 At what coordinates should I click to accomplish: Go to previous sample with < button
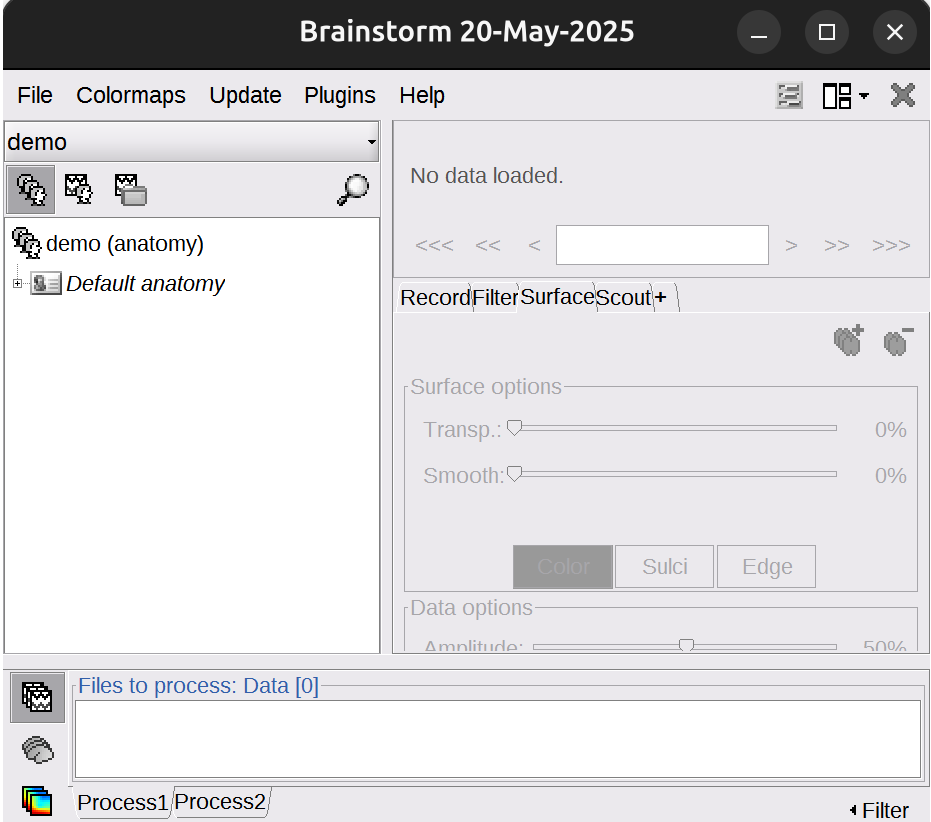click(x=534, y=245)
